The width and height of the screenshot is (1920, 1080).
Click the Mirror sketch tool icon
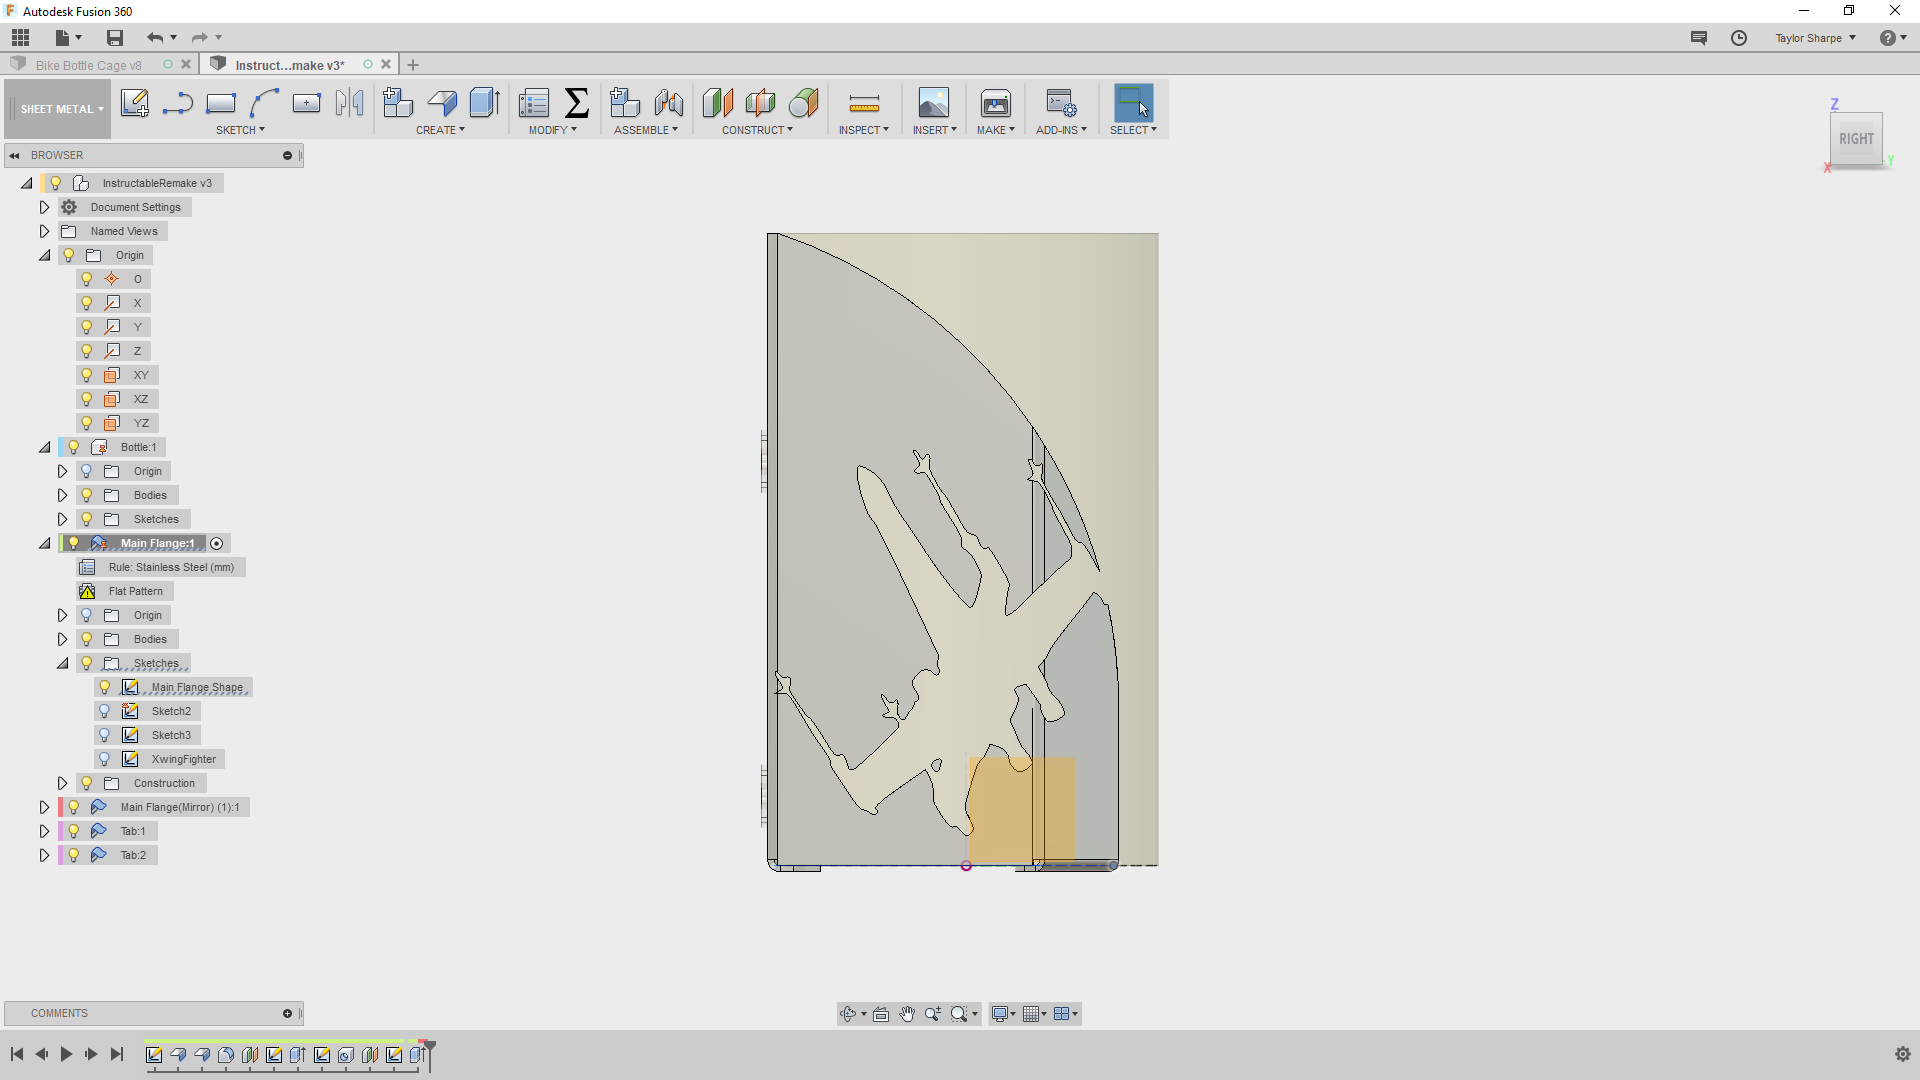pyautogui.click(x=350, y=103)
